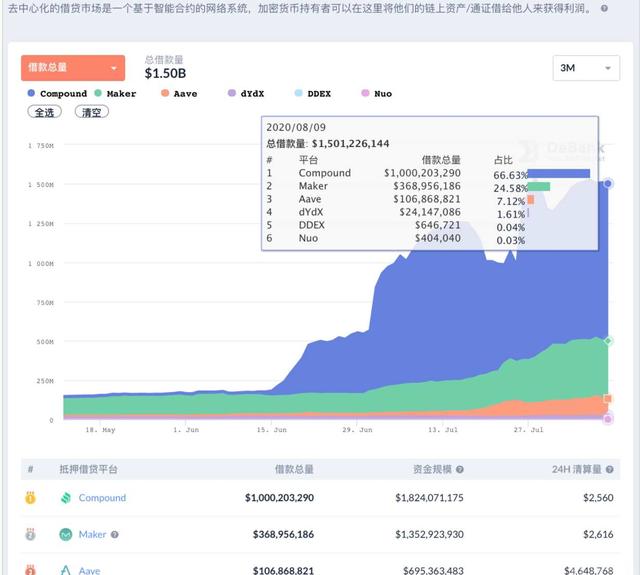Open the Aave platform link
The width and height of the screenshot is (640, 575).
[x=89, y=570]
